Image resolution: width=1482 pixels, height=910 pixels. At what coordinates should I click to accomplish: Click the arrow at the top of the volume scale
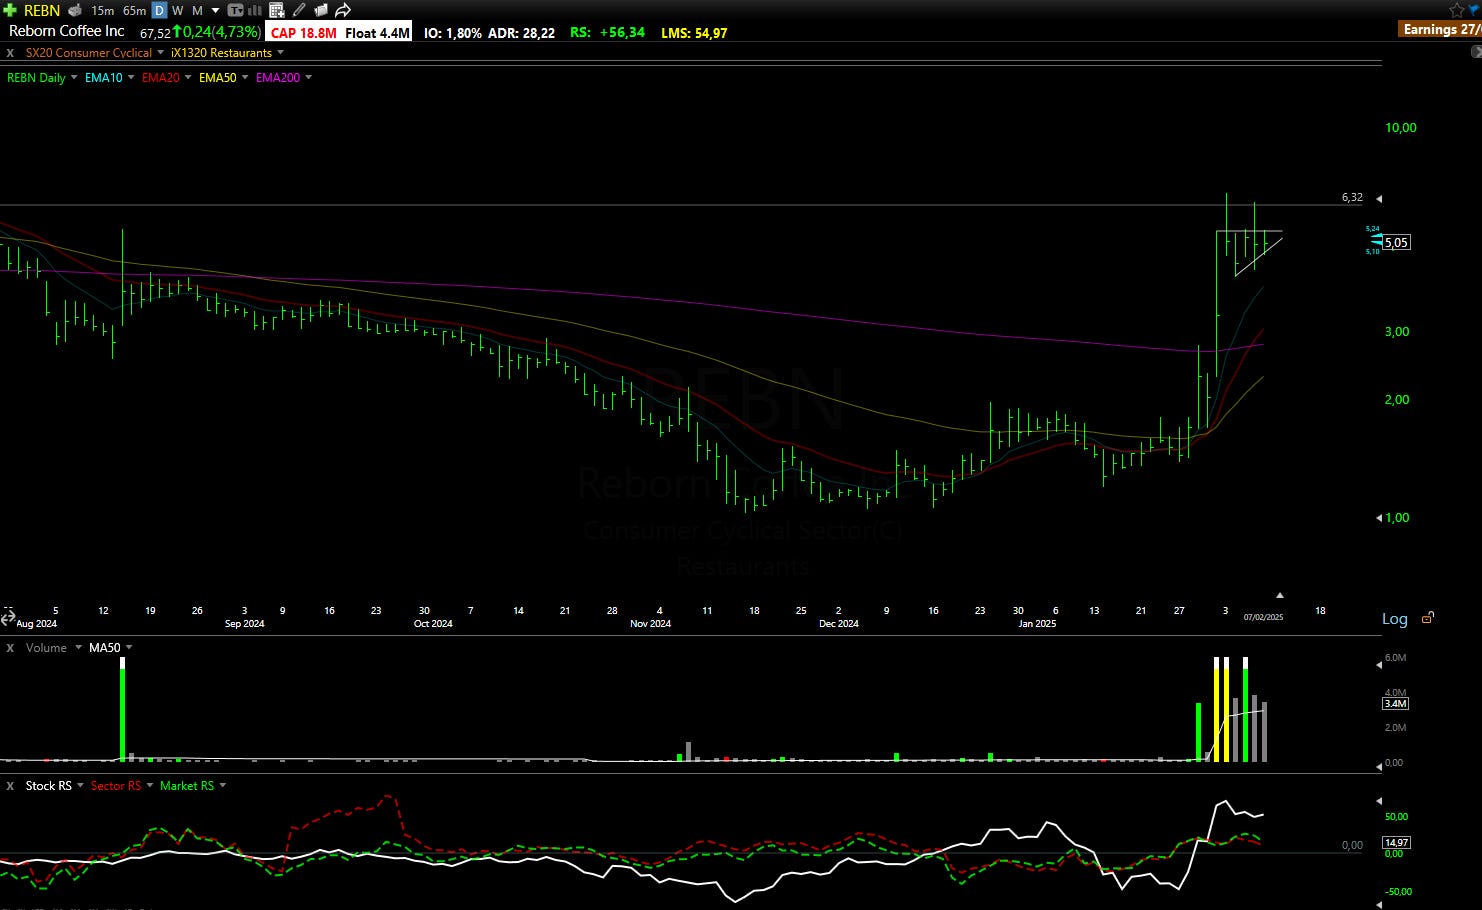point(1379,665)
